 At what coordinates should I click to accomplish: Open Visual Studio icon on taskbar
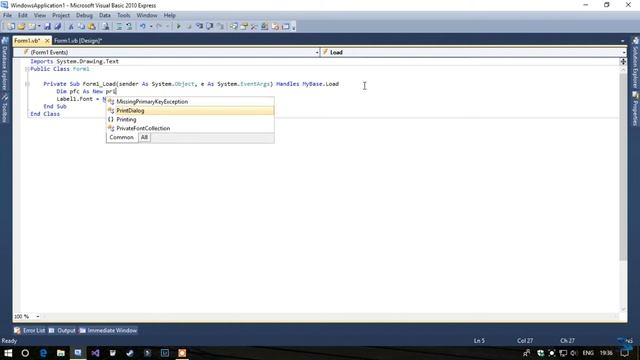tap(96, 353)
